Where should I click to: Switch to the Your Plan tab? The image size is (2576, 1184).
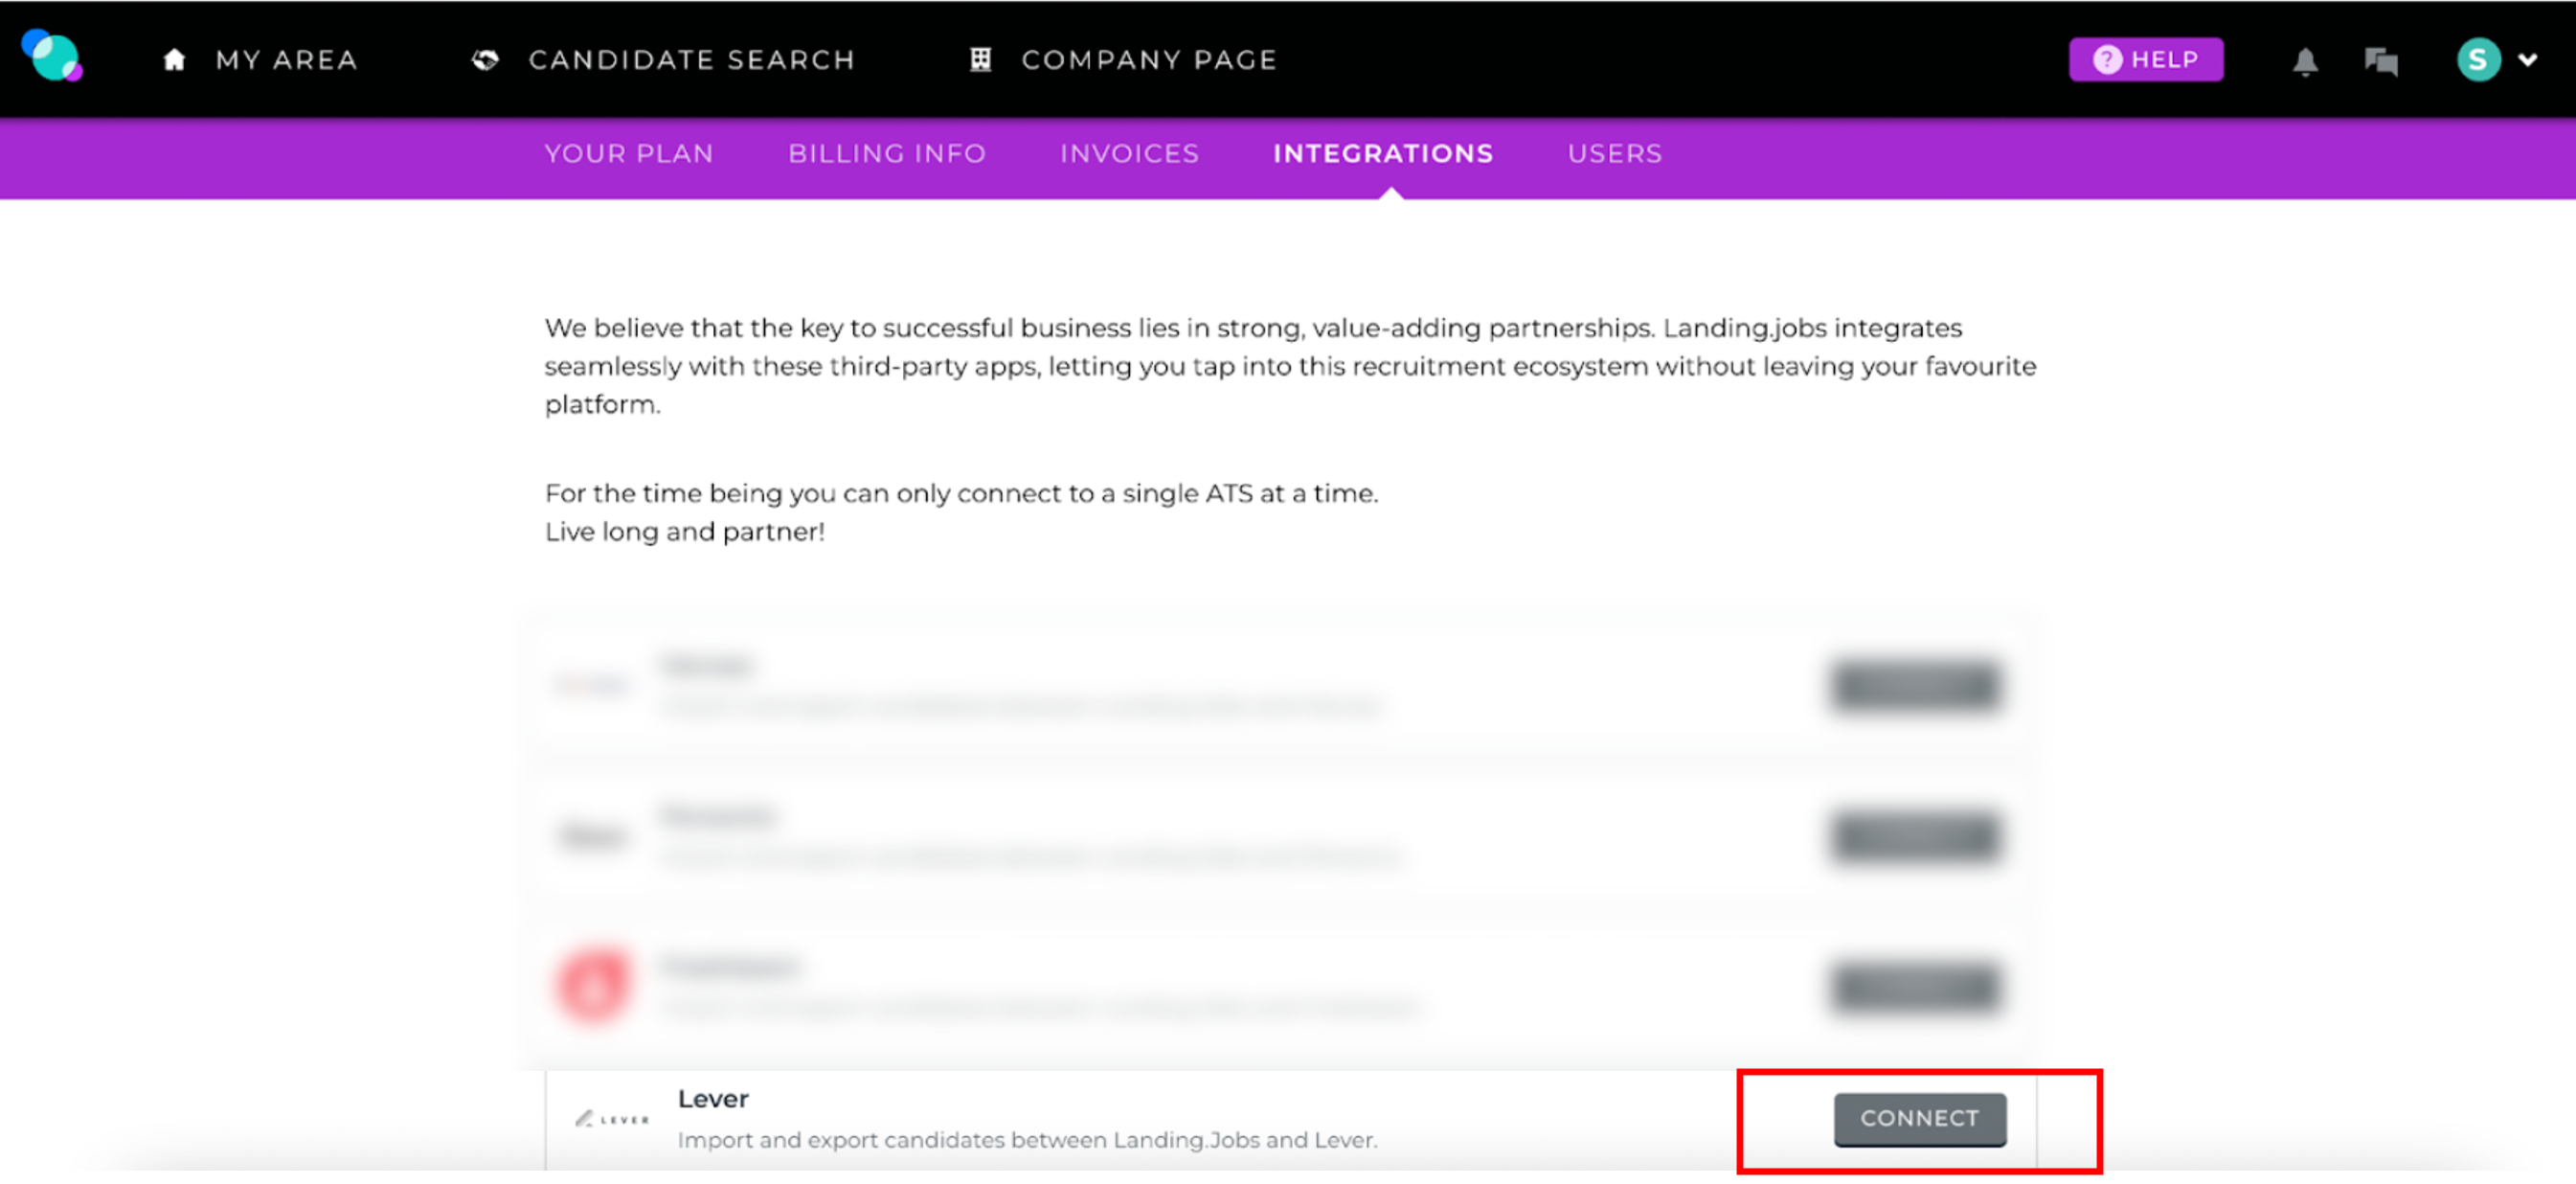628,154
